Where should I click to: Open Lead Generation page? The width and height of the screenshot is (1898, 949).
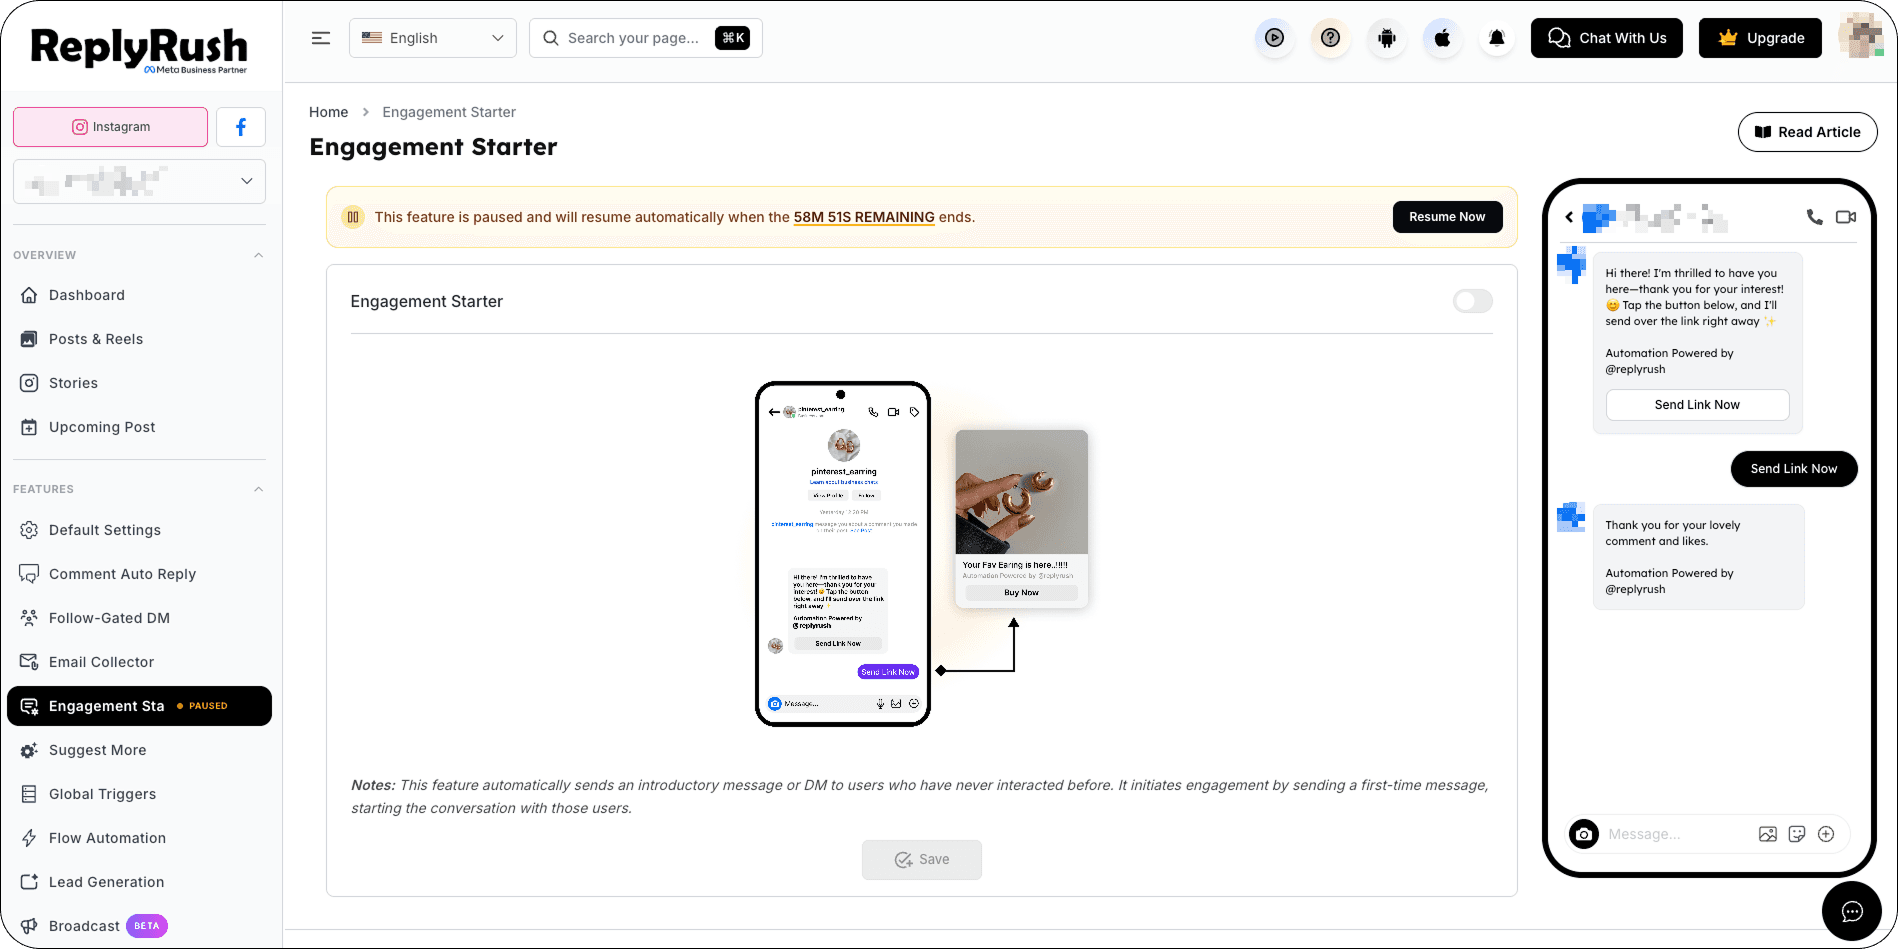[140, 882]
